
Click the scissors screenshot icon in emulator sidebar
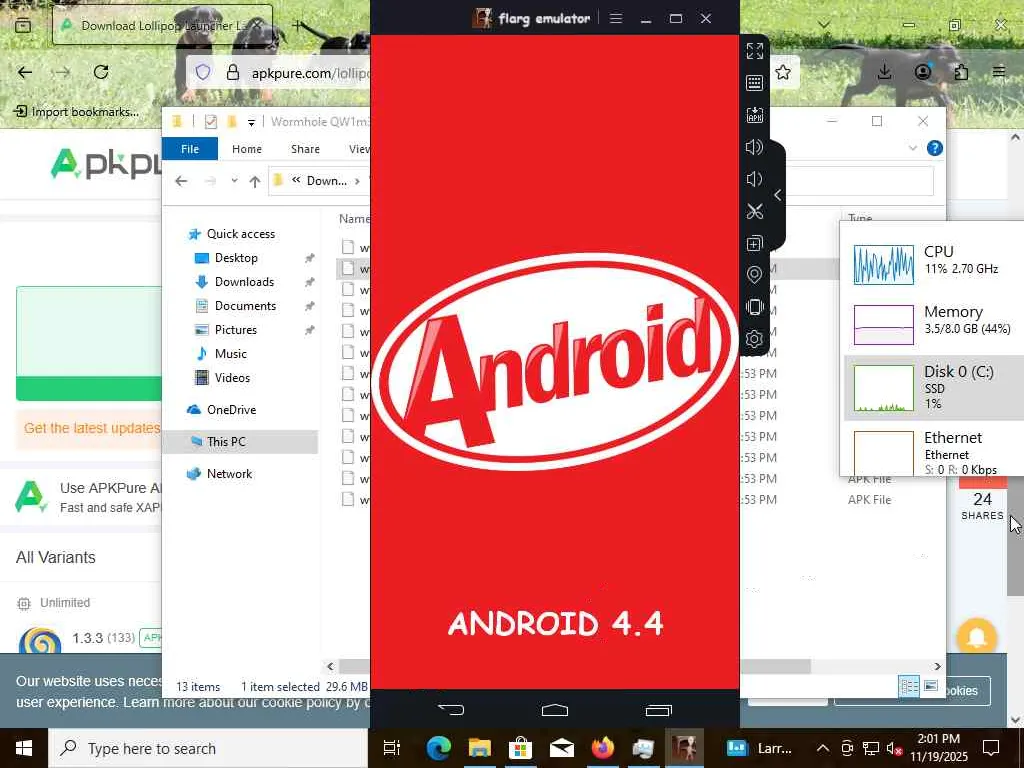click(754, 211)
